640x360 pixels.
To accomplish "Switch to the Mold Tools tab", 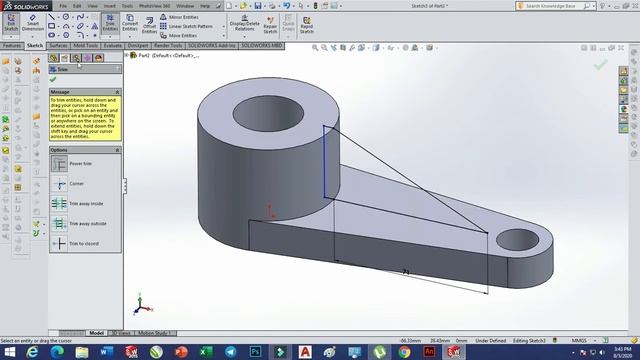I will pyautogui.click(x=85, y=46).
